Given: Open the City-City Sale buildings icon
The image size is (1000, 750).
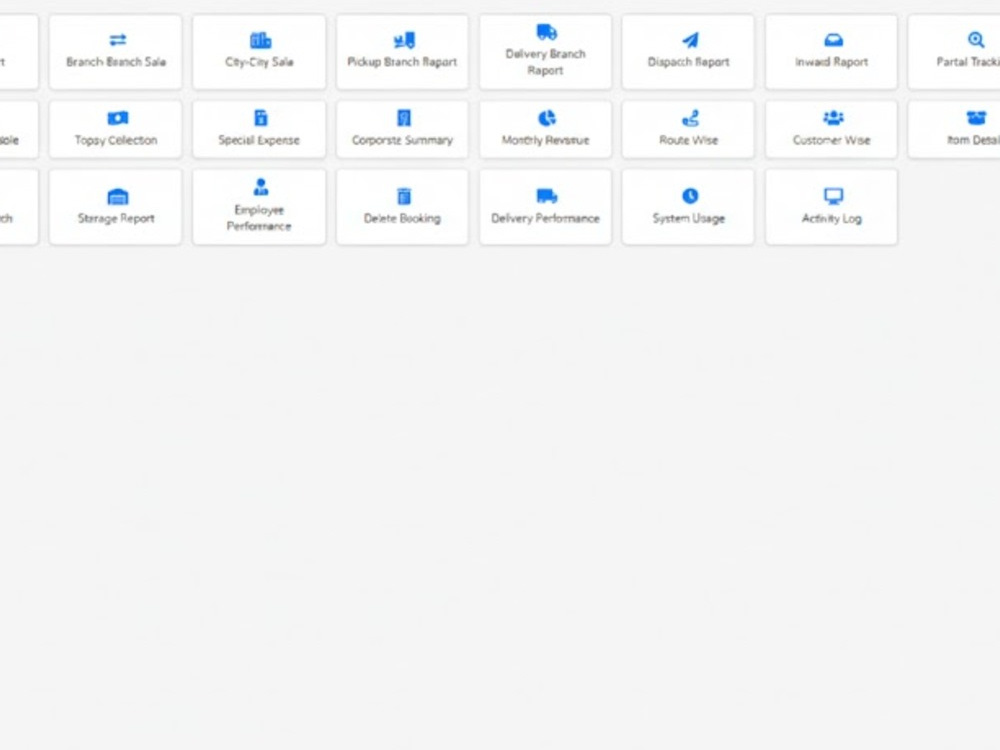Looking at the screenshot, I should 260,40.
